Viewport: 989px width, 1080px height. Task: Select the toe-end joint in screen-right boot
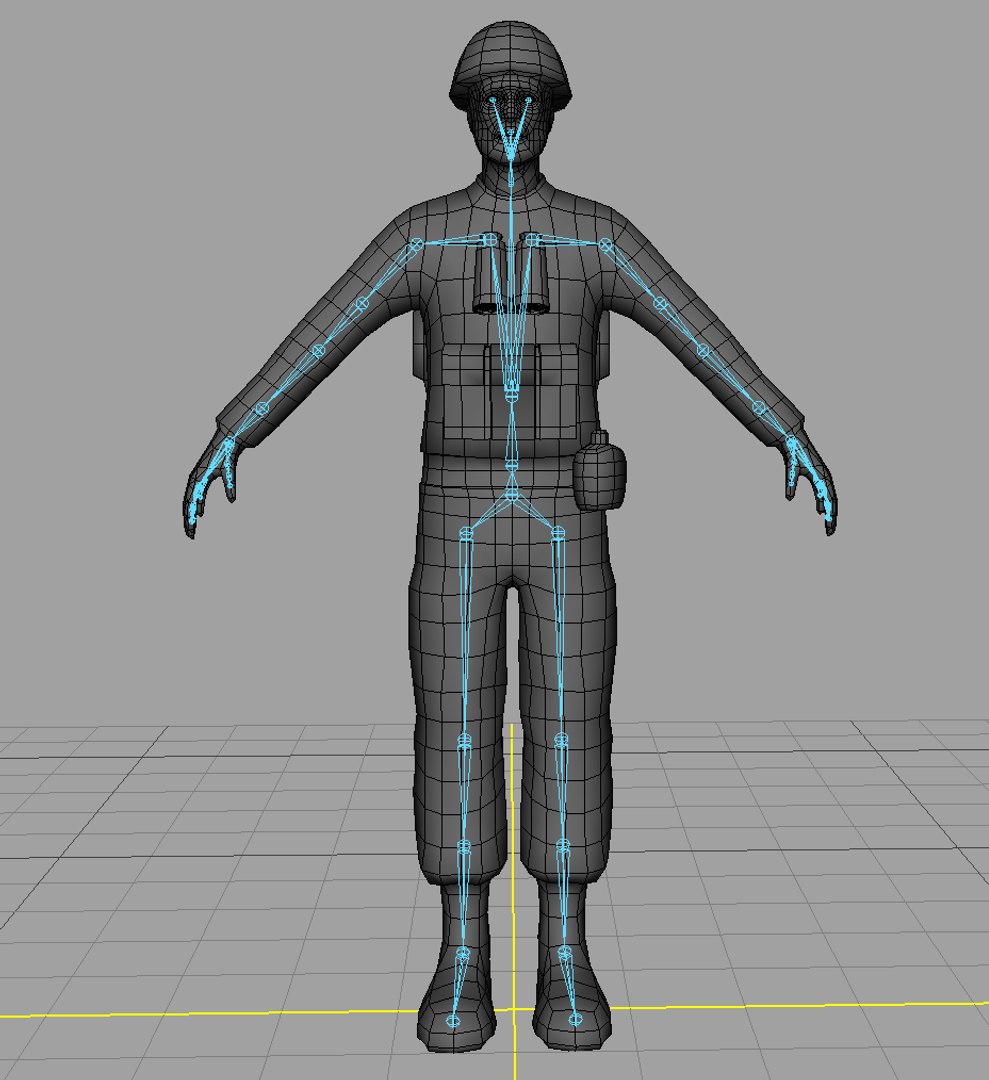pos(575,1020)
